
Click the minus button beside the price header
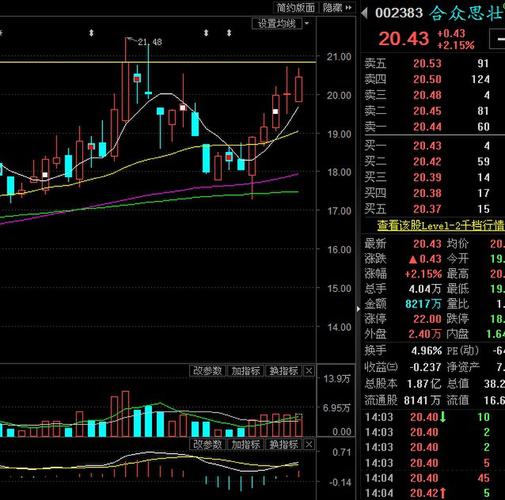[x=498, y=39]
